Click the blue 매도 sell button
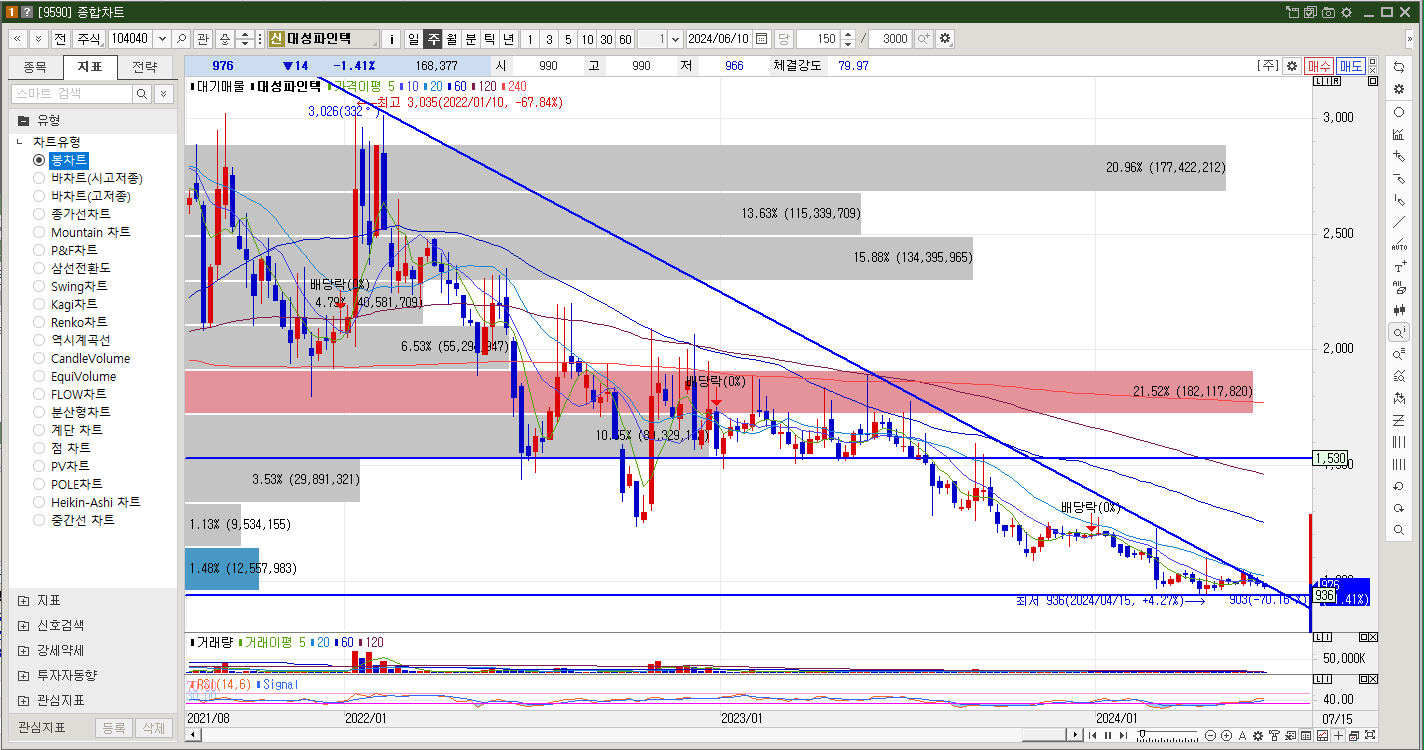The height and width of the screenshot is (750, 1424). pyautogui.click(x=1350, y=65)
